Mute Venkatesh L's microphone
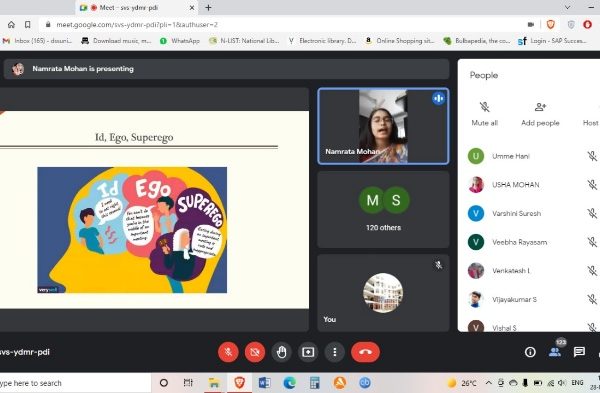The image size is (600, 393). [592, 271]
